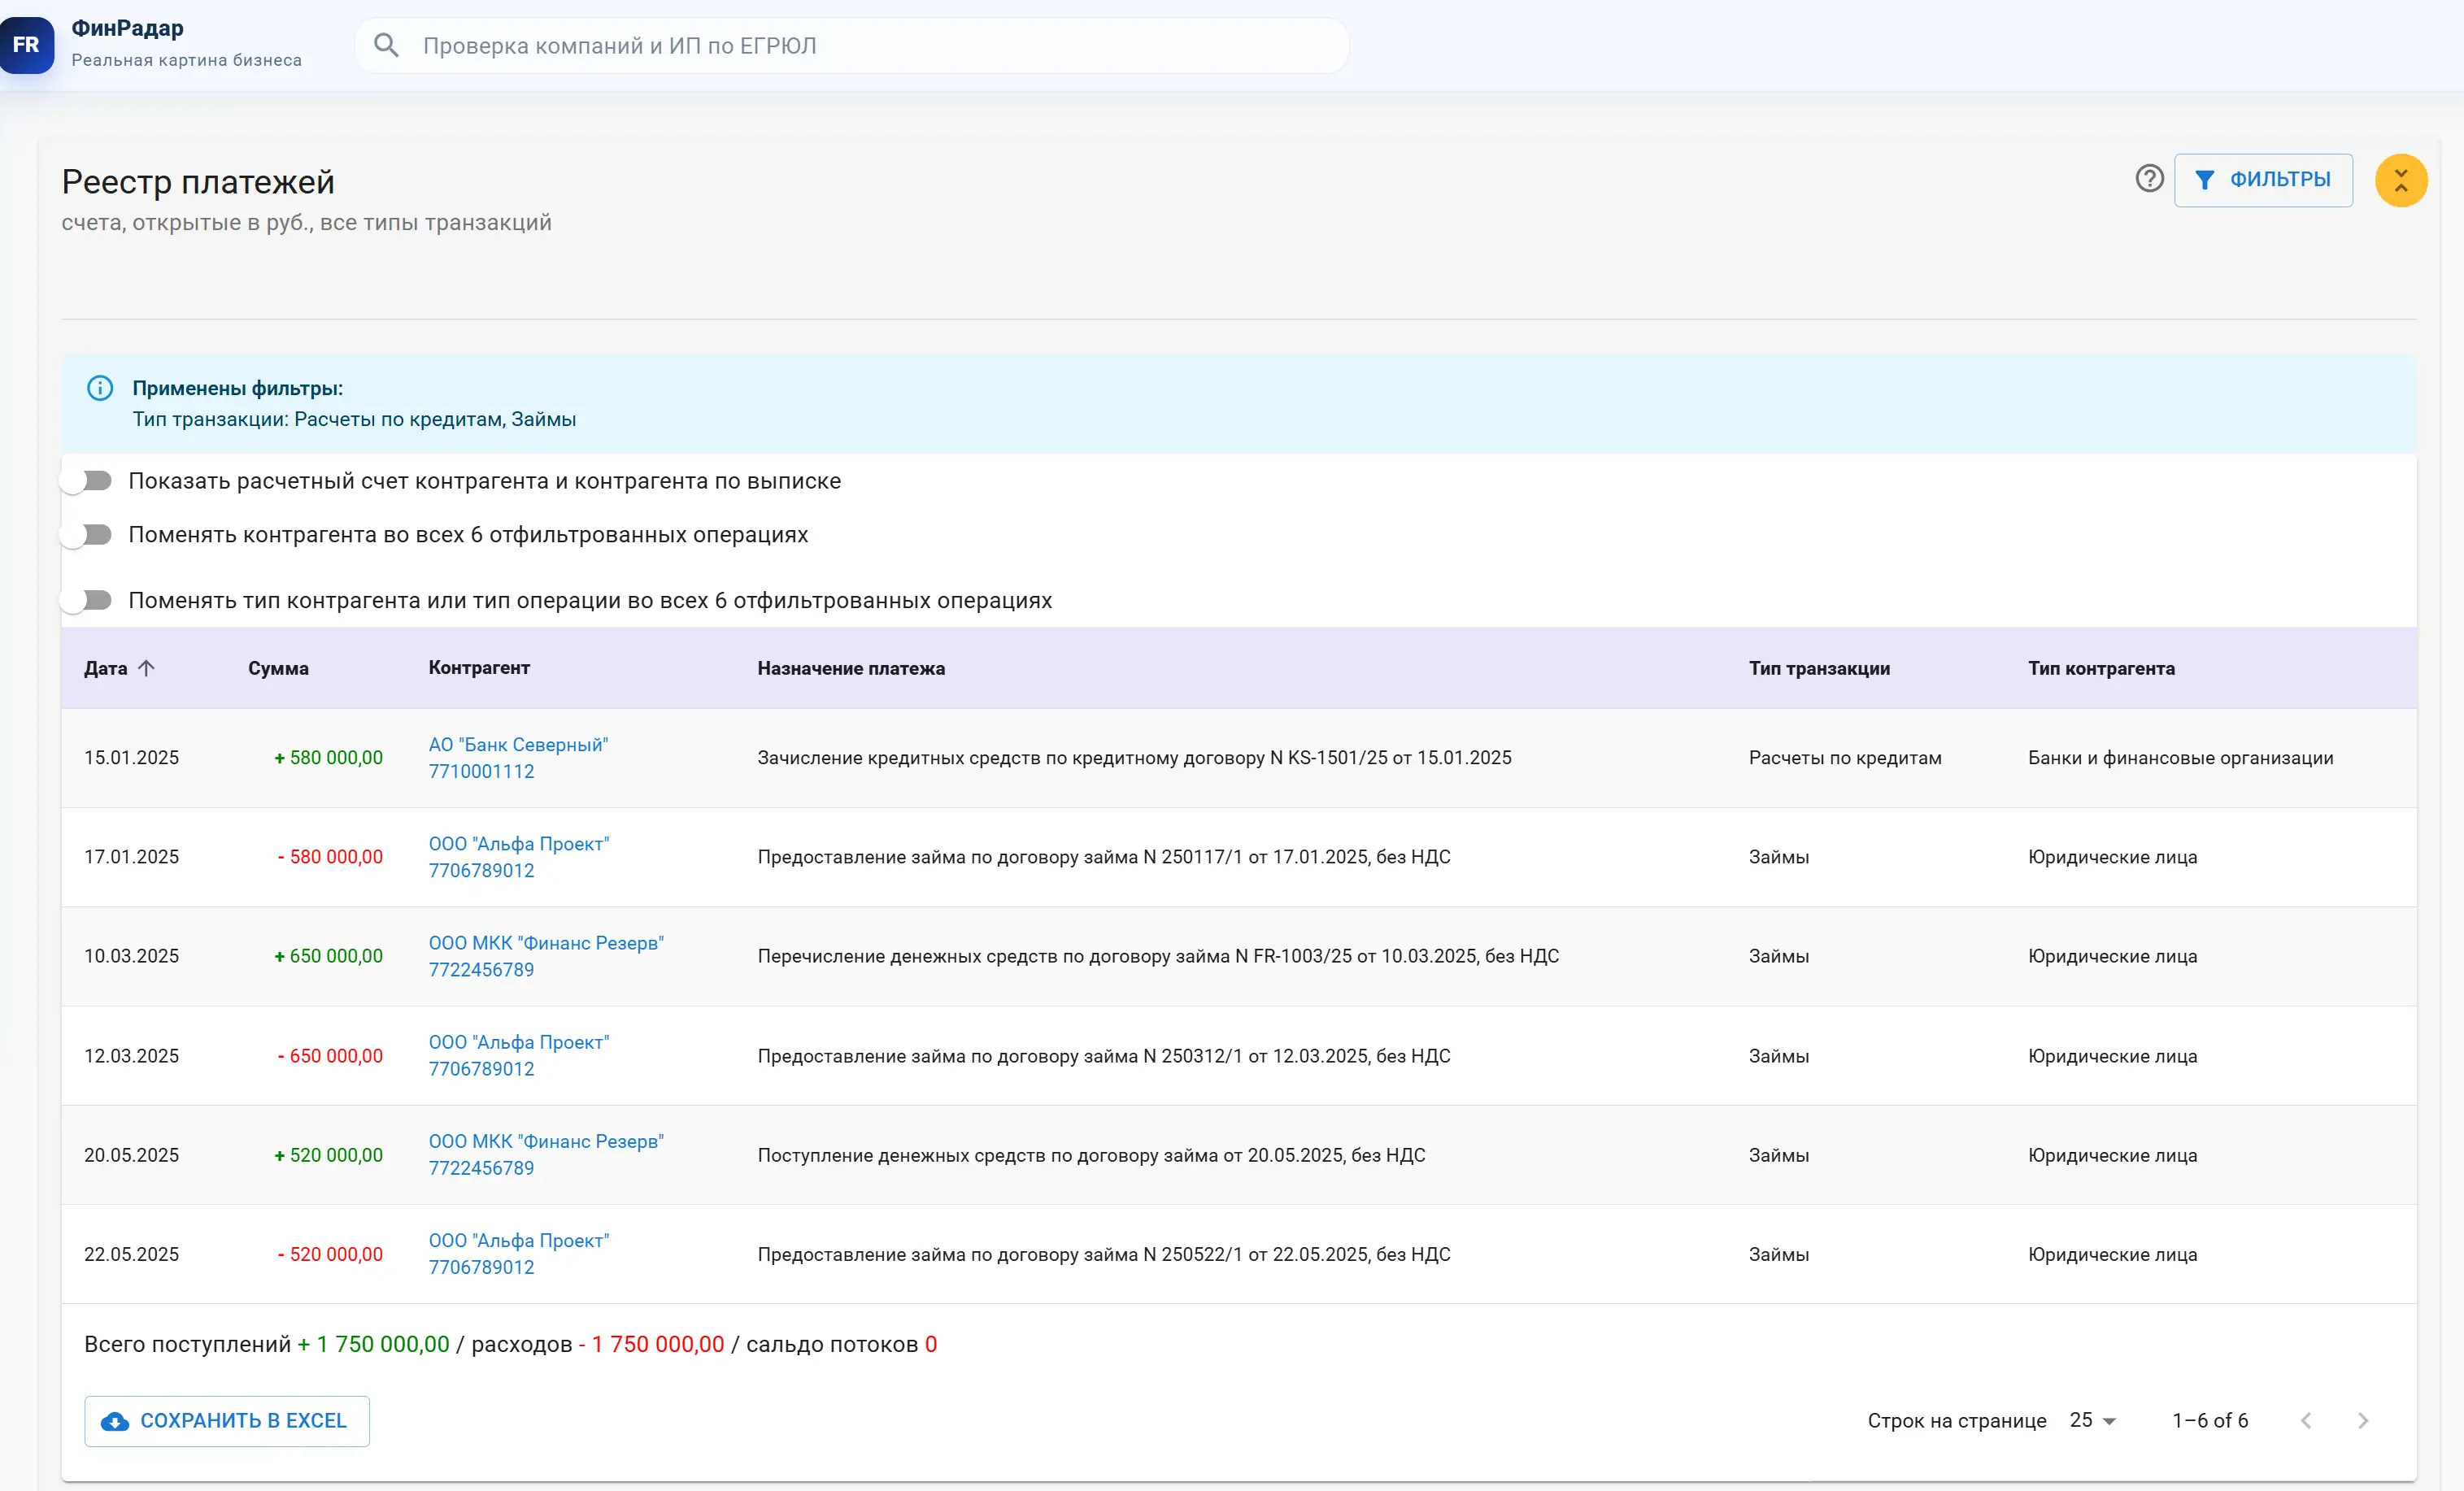Viewport: 2464px width, 1491px height.
Task: Click payment purpose Поступление денежных средств
Action: [x=1091, y=1155]
